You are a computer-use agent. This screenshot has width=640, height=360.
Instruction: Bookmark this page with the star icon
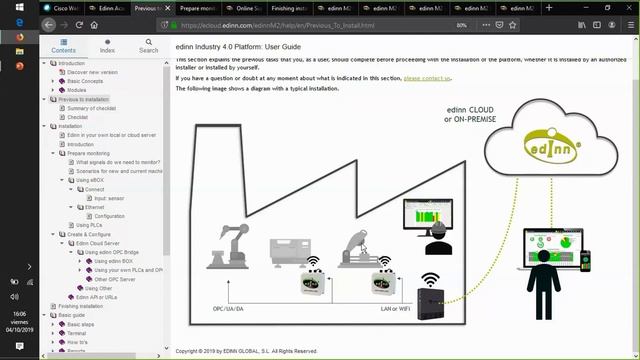point(513,25)
